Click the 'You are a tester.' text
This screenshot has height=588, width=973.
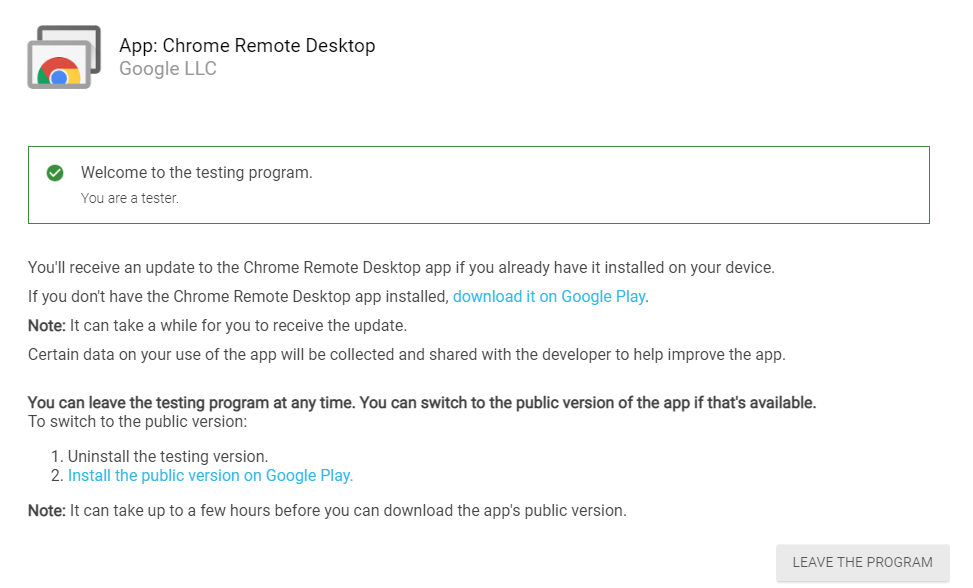pos(130,198)
